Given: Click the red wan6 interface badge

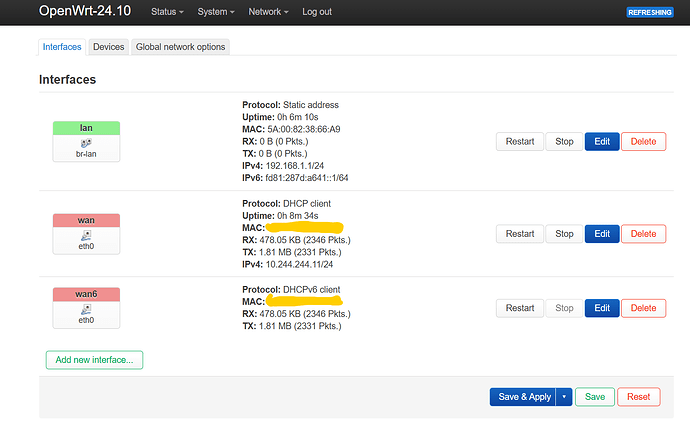Looking at the screenshot, I should 85,295.
